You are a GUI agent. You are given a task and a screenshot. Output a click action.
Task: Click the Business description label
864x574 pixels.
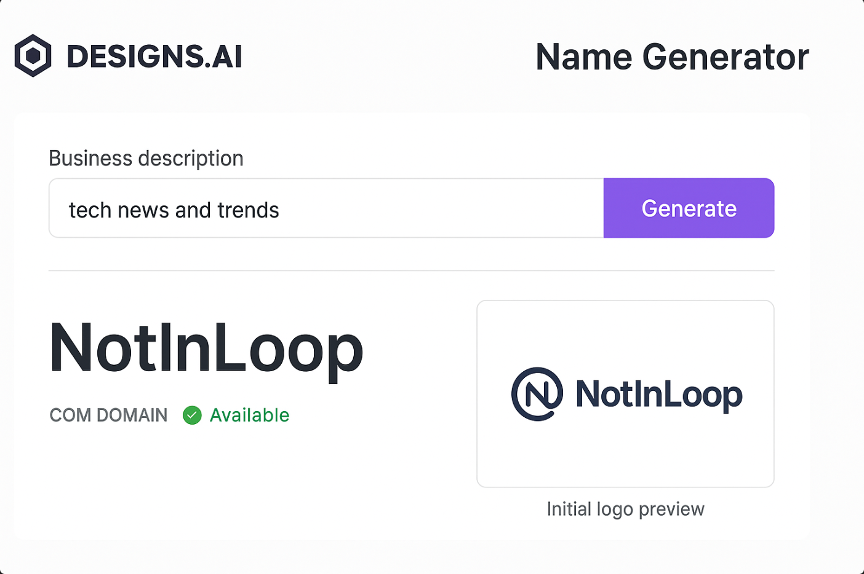tap(146, 158)
